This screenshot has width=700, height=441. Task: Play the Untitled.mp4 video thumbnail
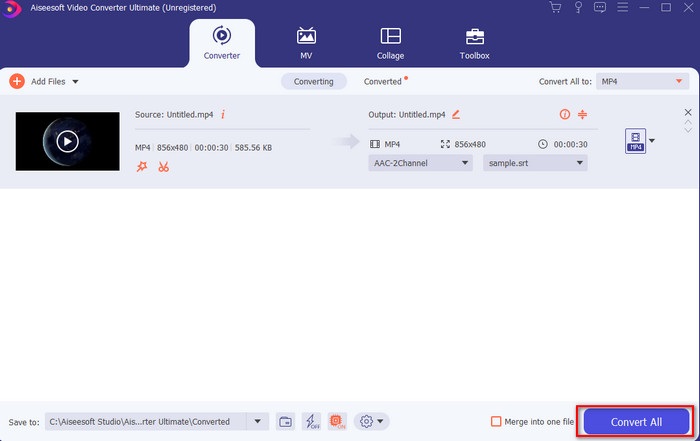pyautogui.click(x=67, y=141)
